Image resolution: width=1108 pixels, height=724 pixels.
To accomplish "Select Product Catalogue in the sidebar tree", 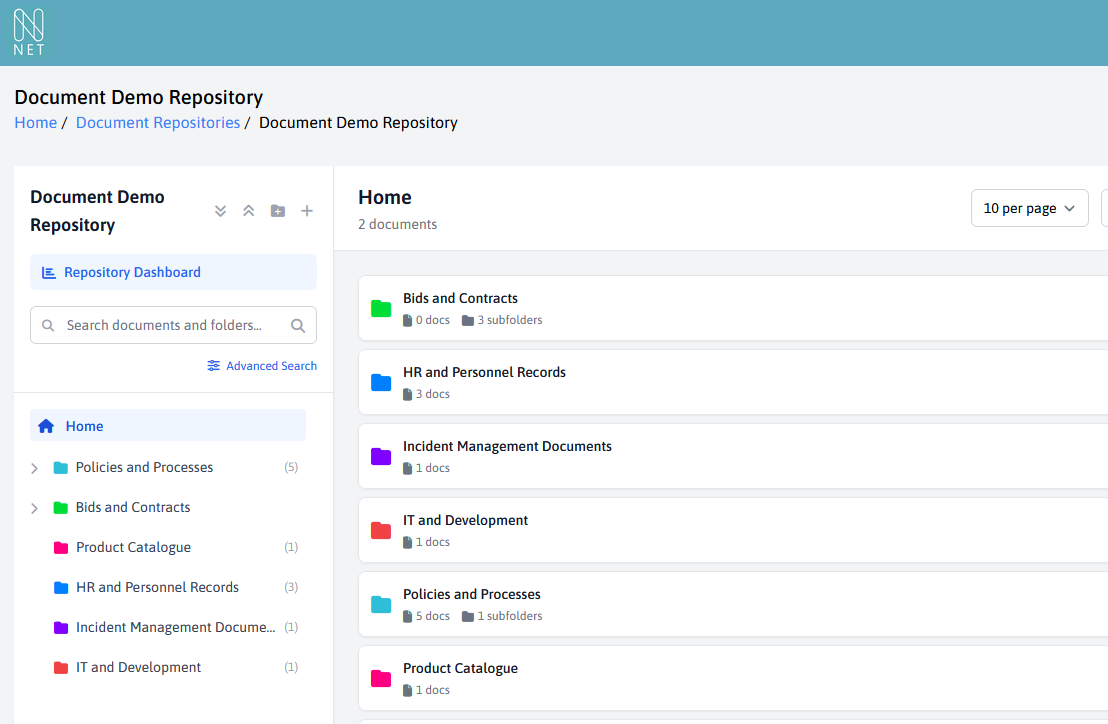I will [133, 547].
